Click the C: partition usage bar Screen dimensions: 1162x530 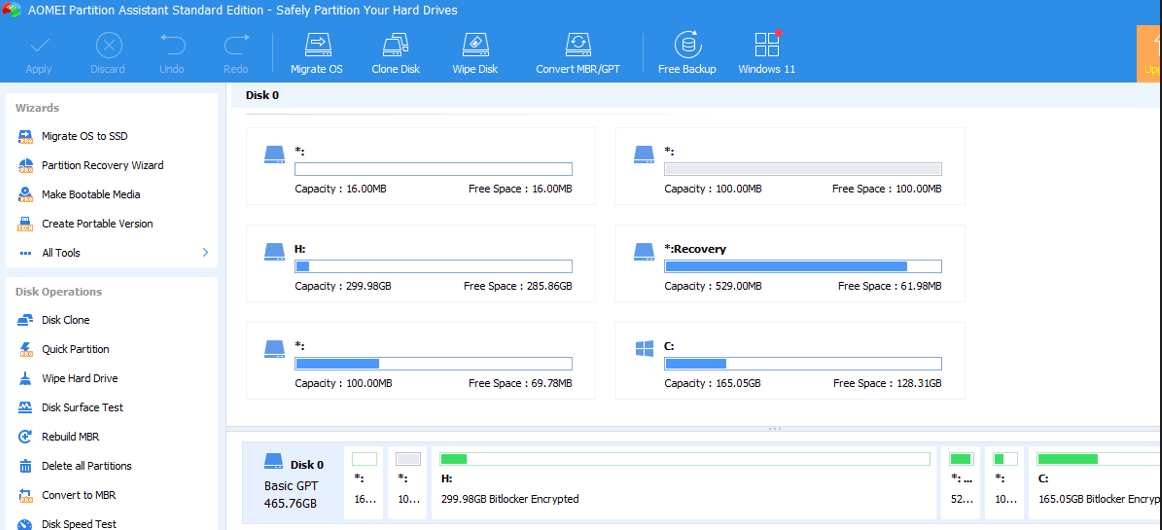pos(803,363)
